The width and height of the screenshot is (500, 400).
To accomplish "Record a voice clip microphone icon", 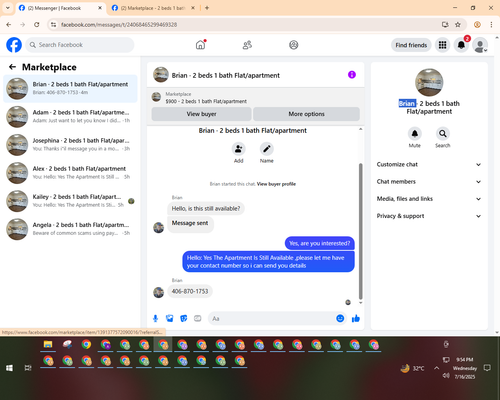I will point(155,318).
